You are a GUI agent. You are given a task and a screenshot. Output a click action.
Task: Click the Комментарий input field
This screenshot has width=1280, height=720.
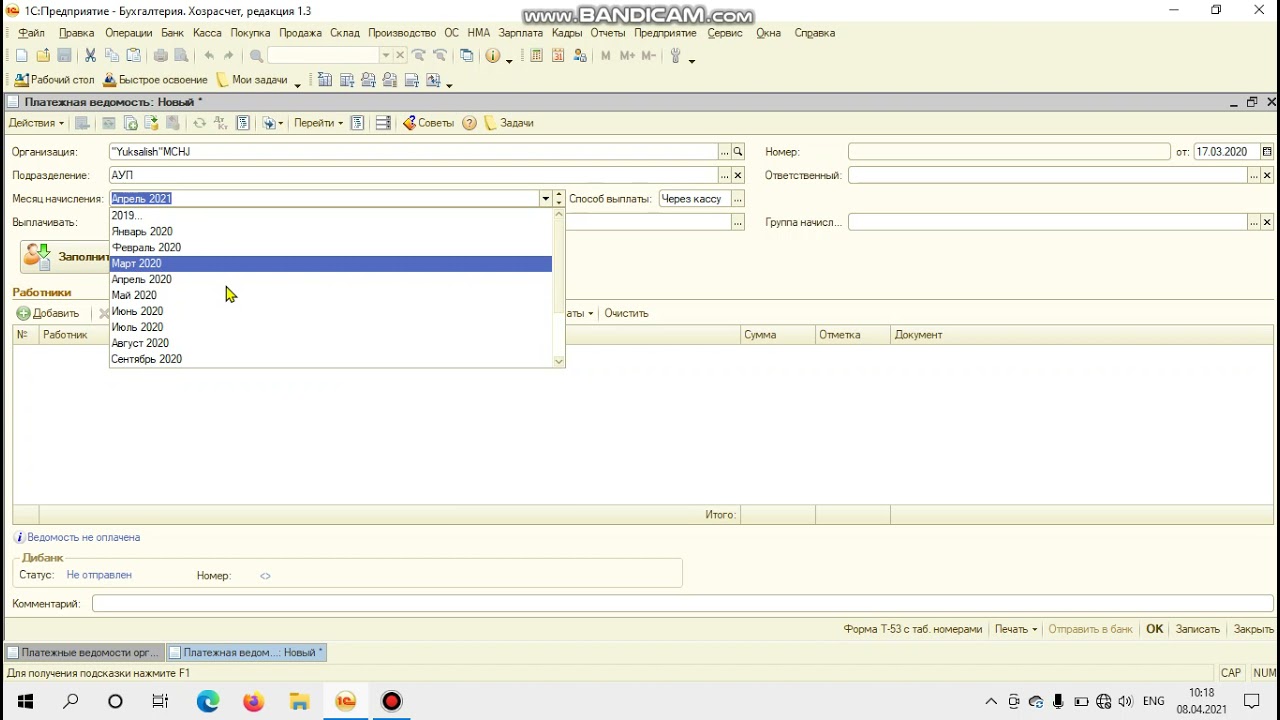pos(683,604)
